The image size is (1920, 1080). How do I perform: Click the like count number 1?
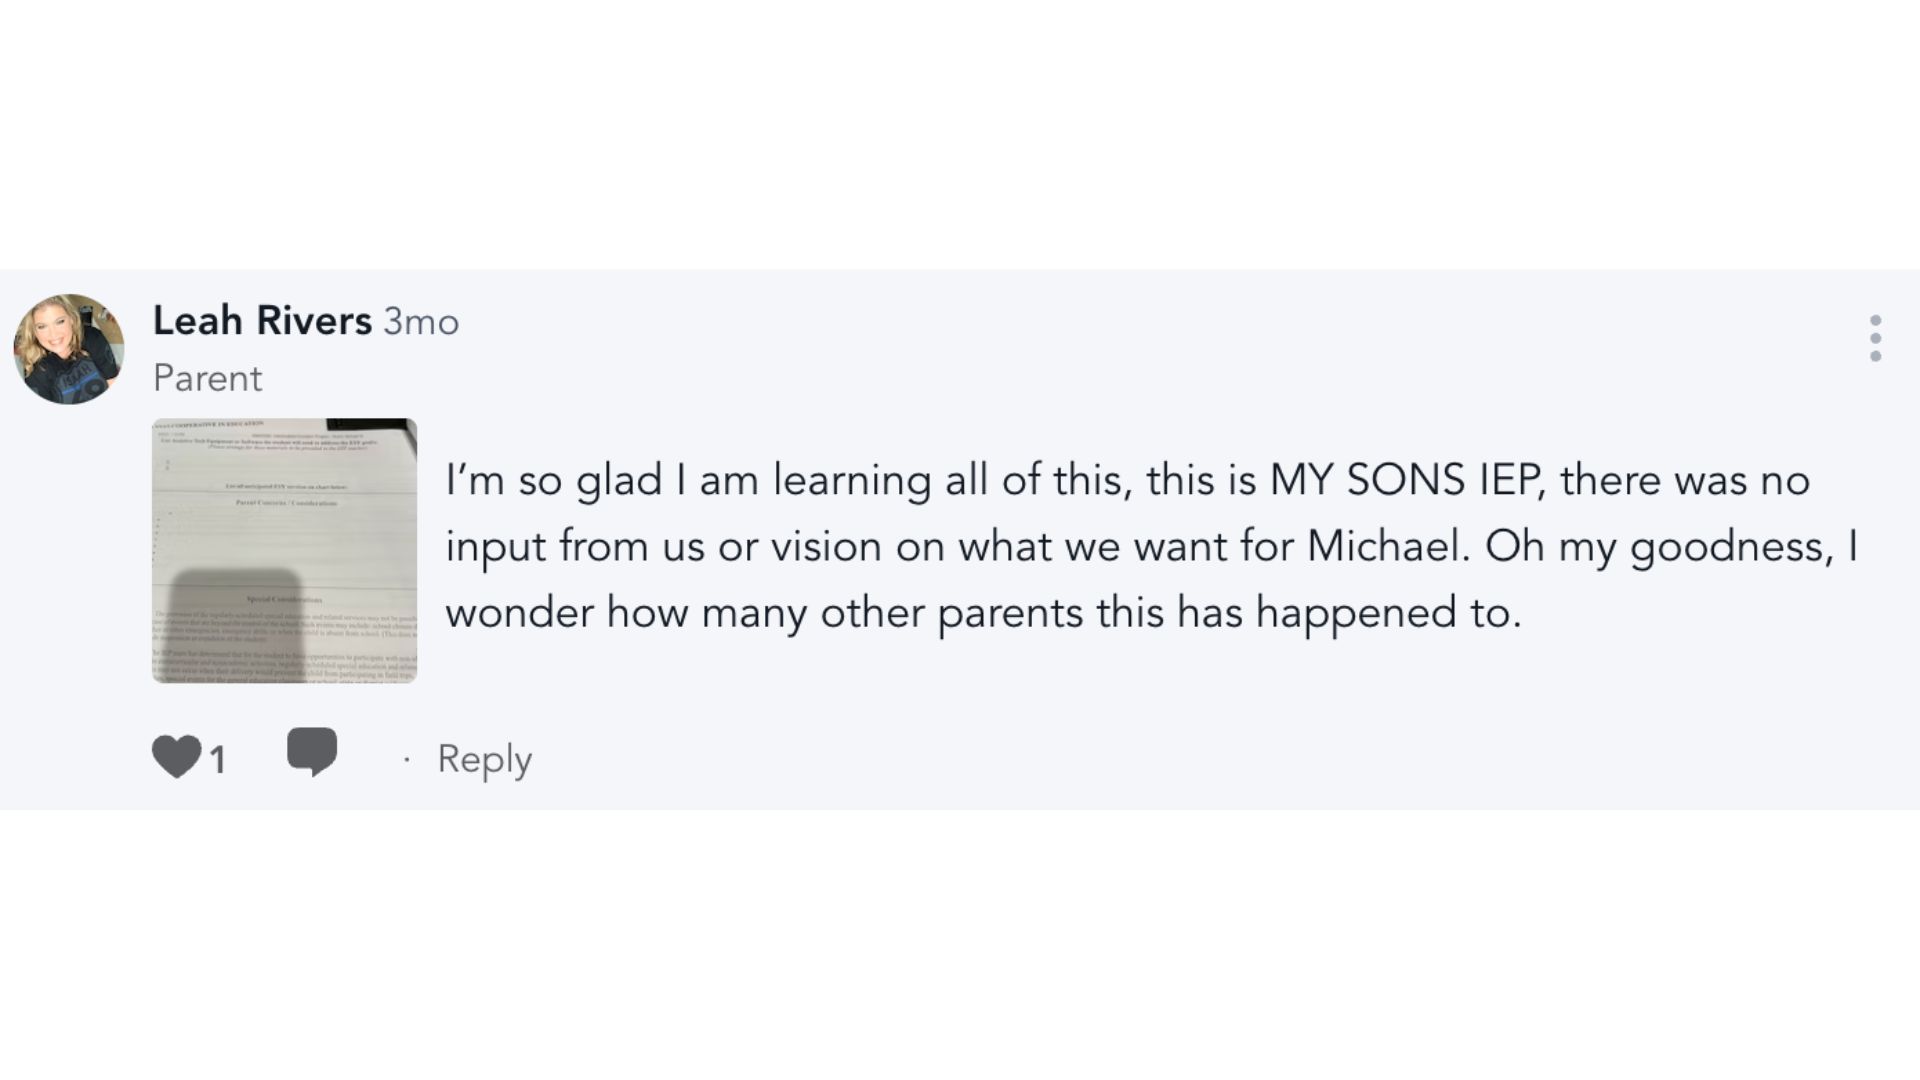tap(218, 760)
